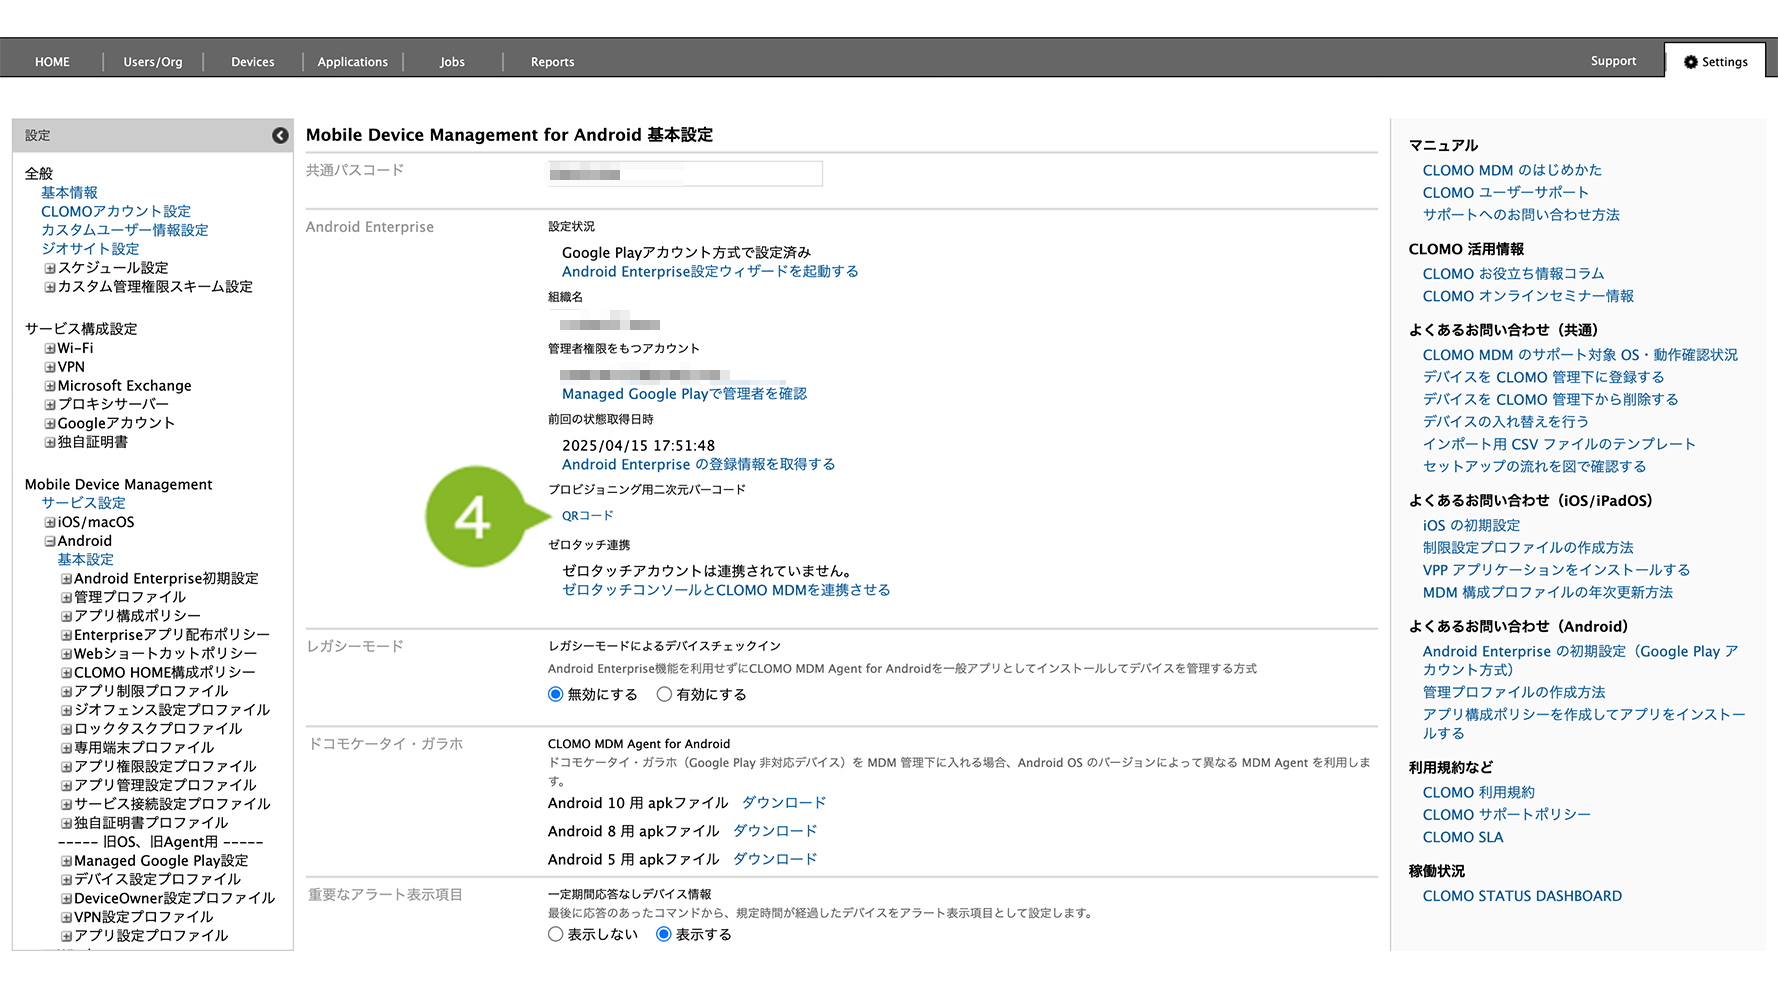
Task: Download Android 5 apk file
Action: tap(775, 859)
